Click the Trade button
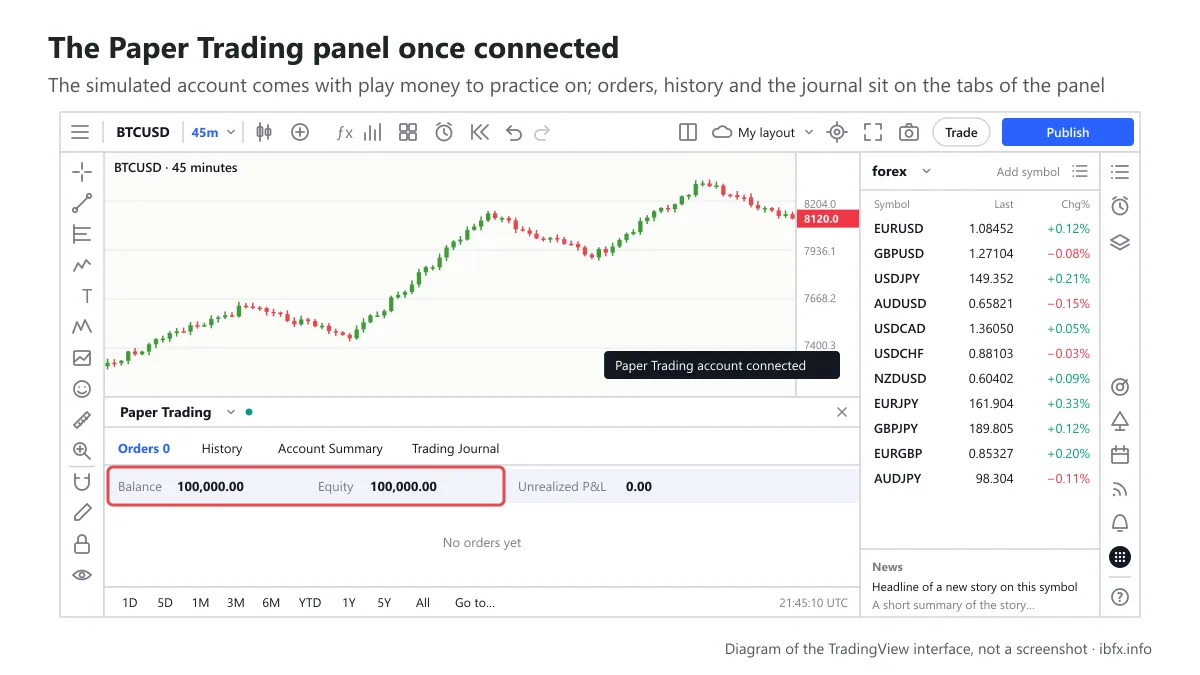 pyautogui.click(x=961, y=132)
